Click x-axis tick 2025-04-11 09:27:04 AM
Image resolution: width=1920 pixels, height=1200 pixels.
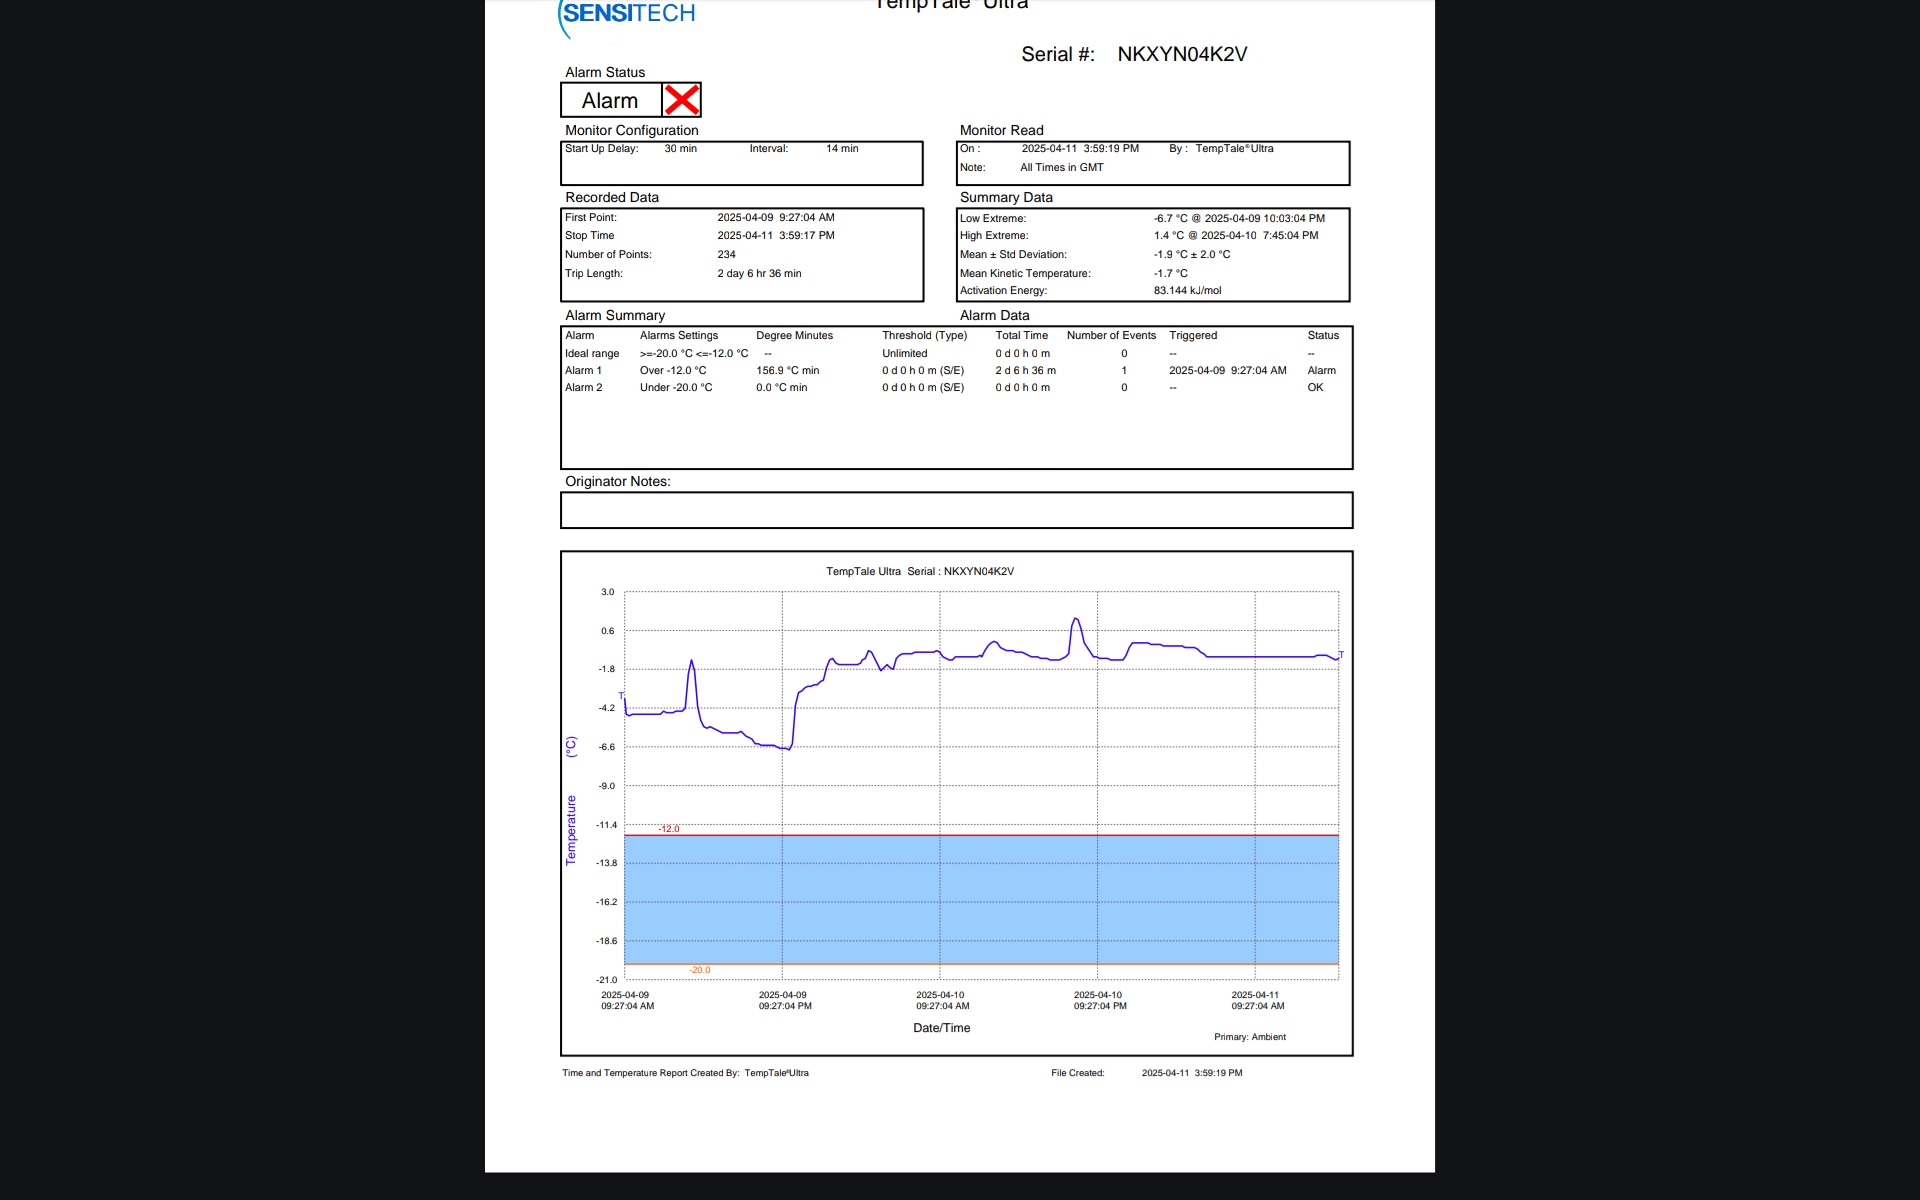coord(1257,1000)
